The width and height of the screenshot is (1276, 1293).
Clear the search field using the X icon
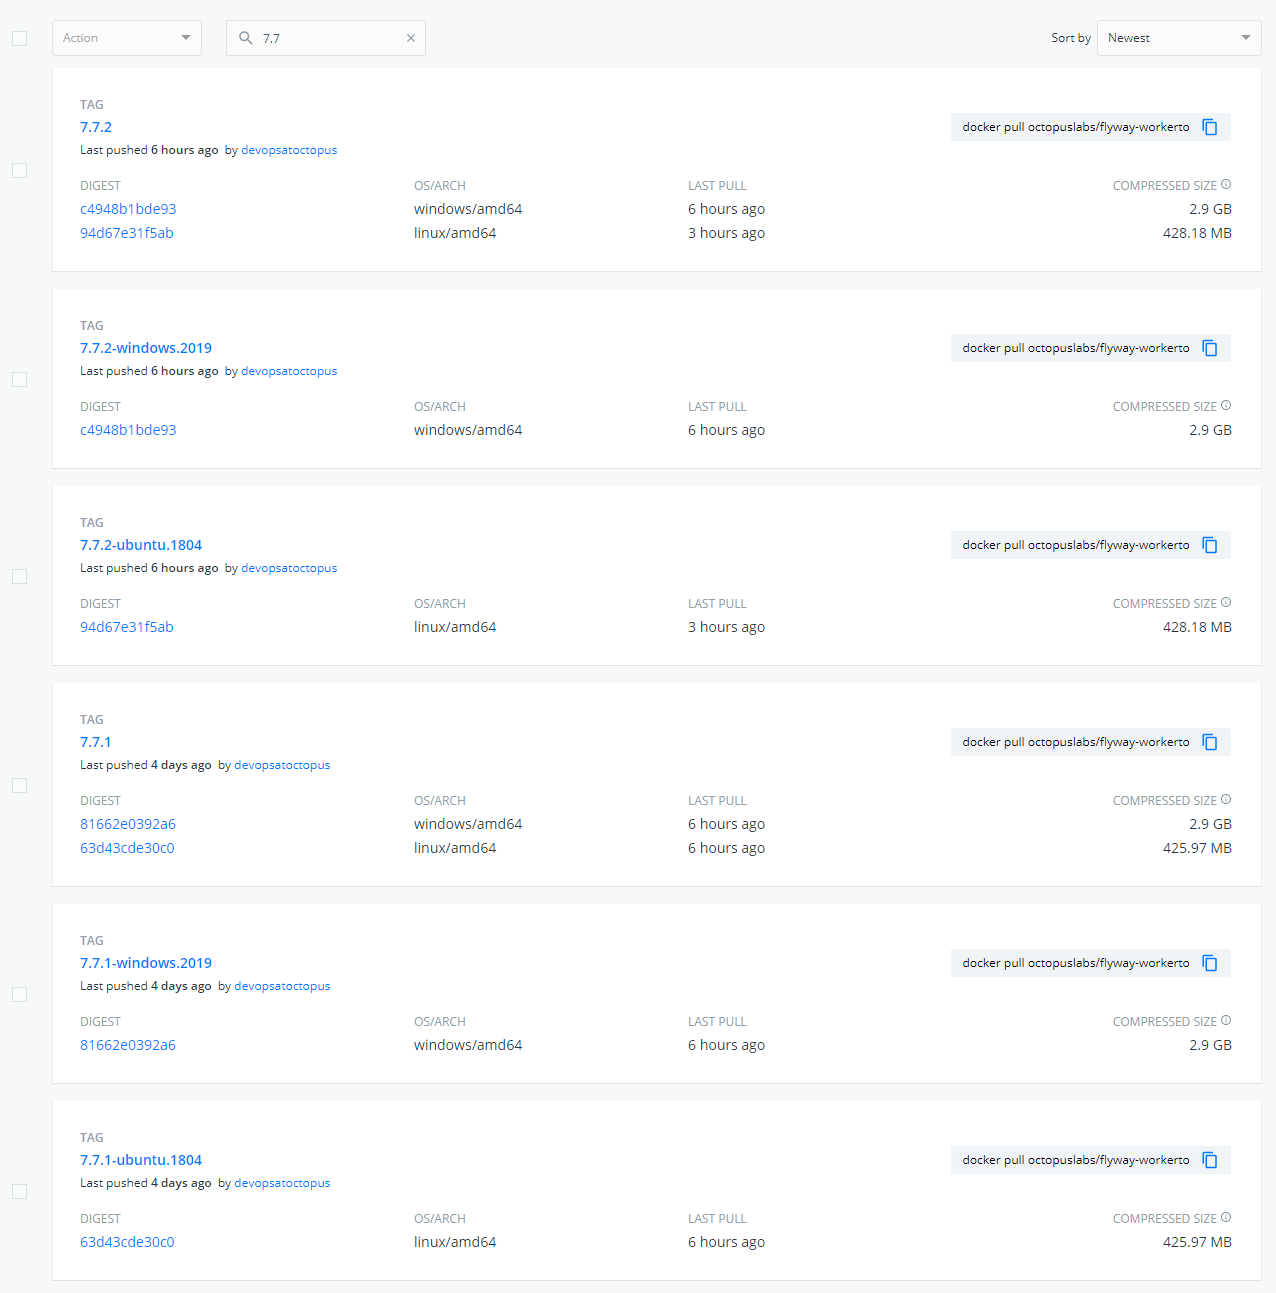(x=410, y=37)
